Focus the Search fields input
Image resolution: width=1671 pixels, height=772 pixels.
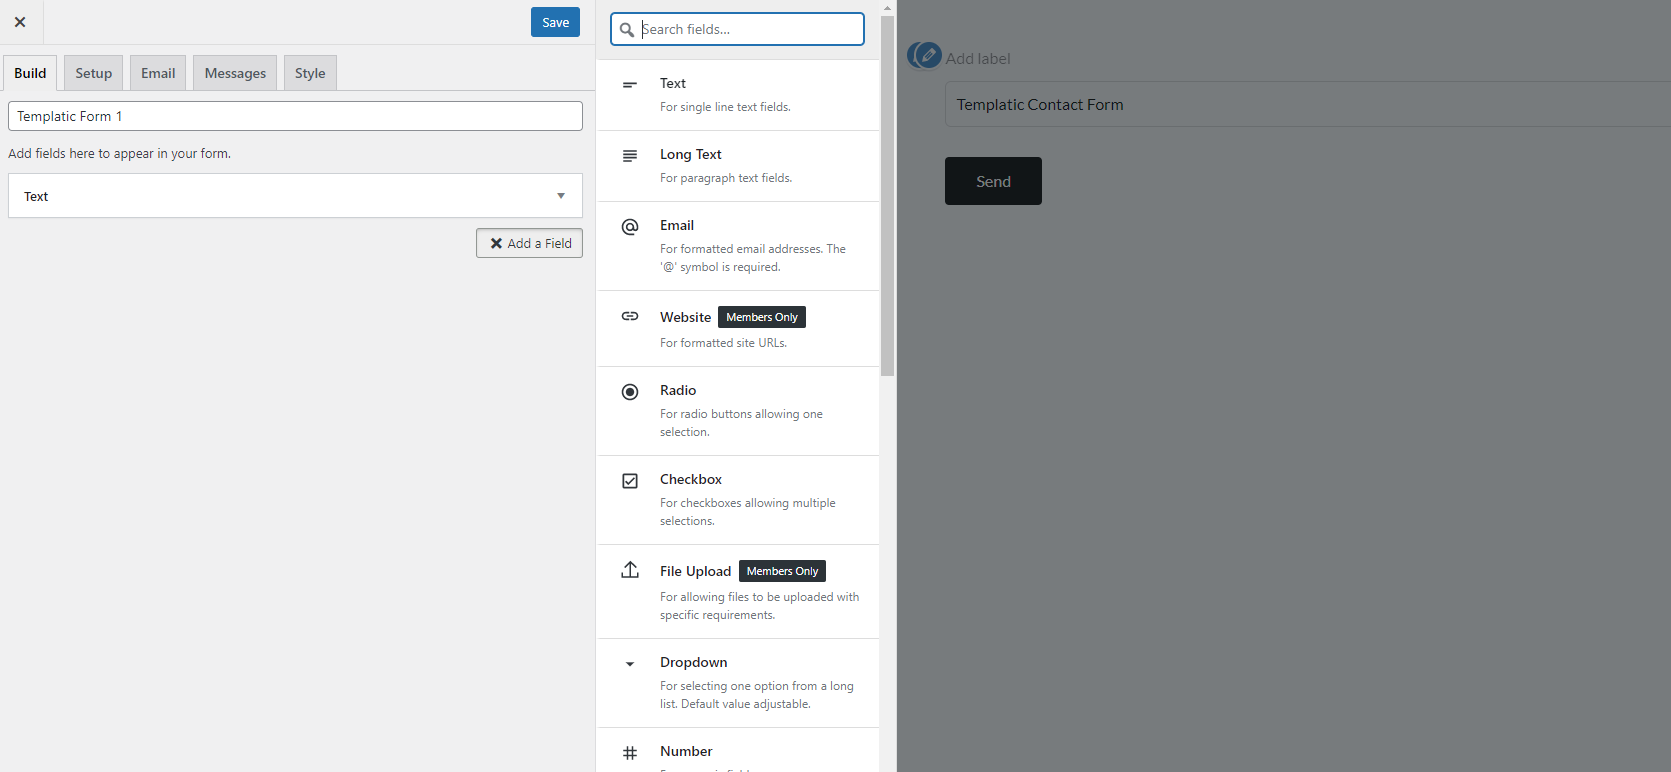pyautogui.click(x=737, y=29)
